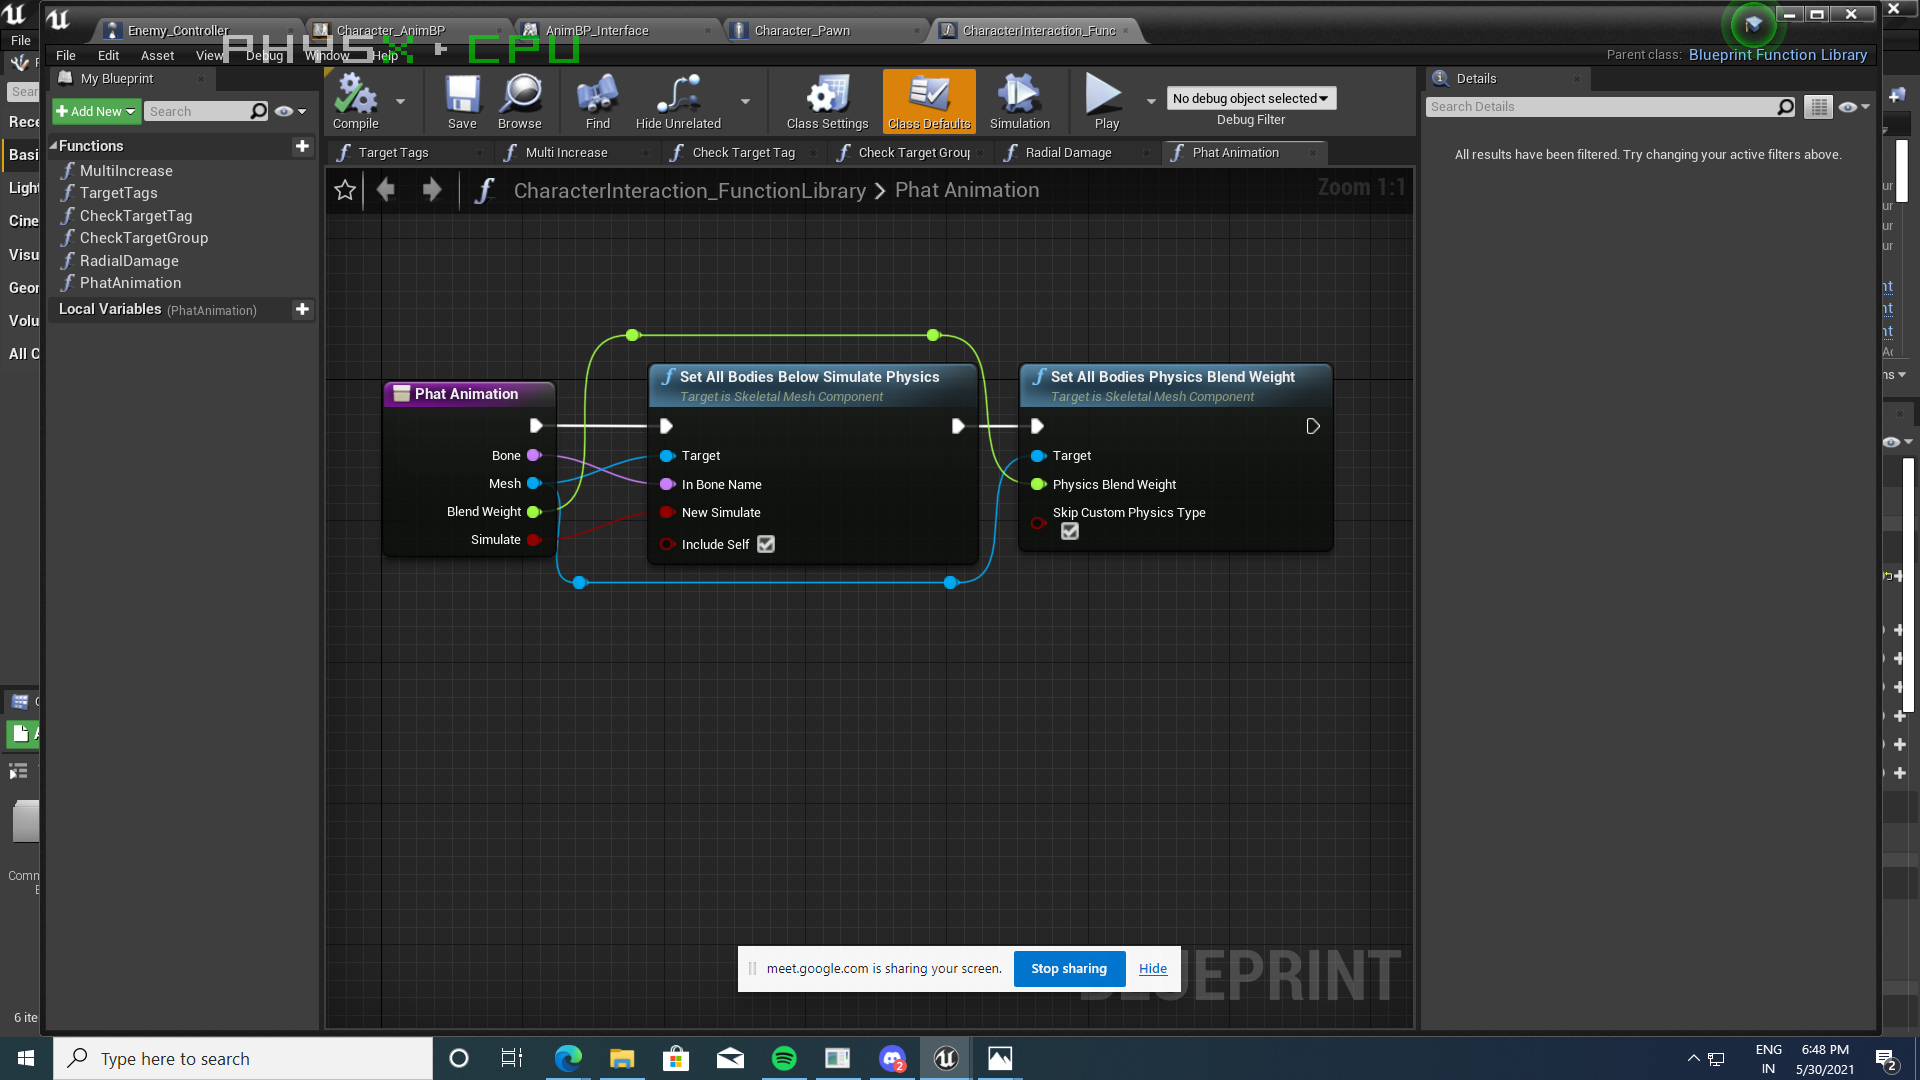Image resolution: width=1920 pixels, height=1080 pixels.
Task: Open the Asset menu
Action: point(157,56)
